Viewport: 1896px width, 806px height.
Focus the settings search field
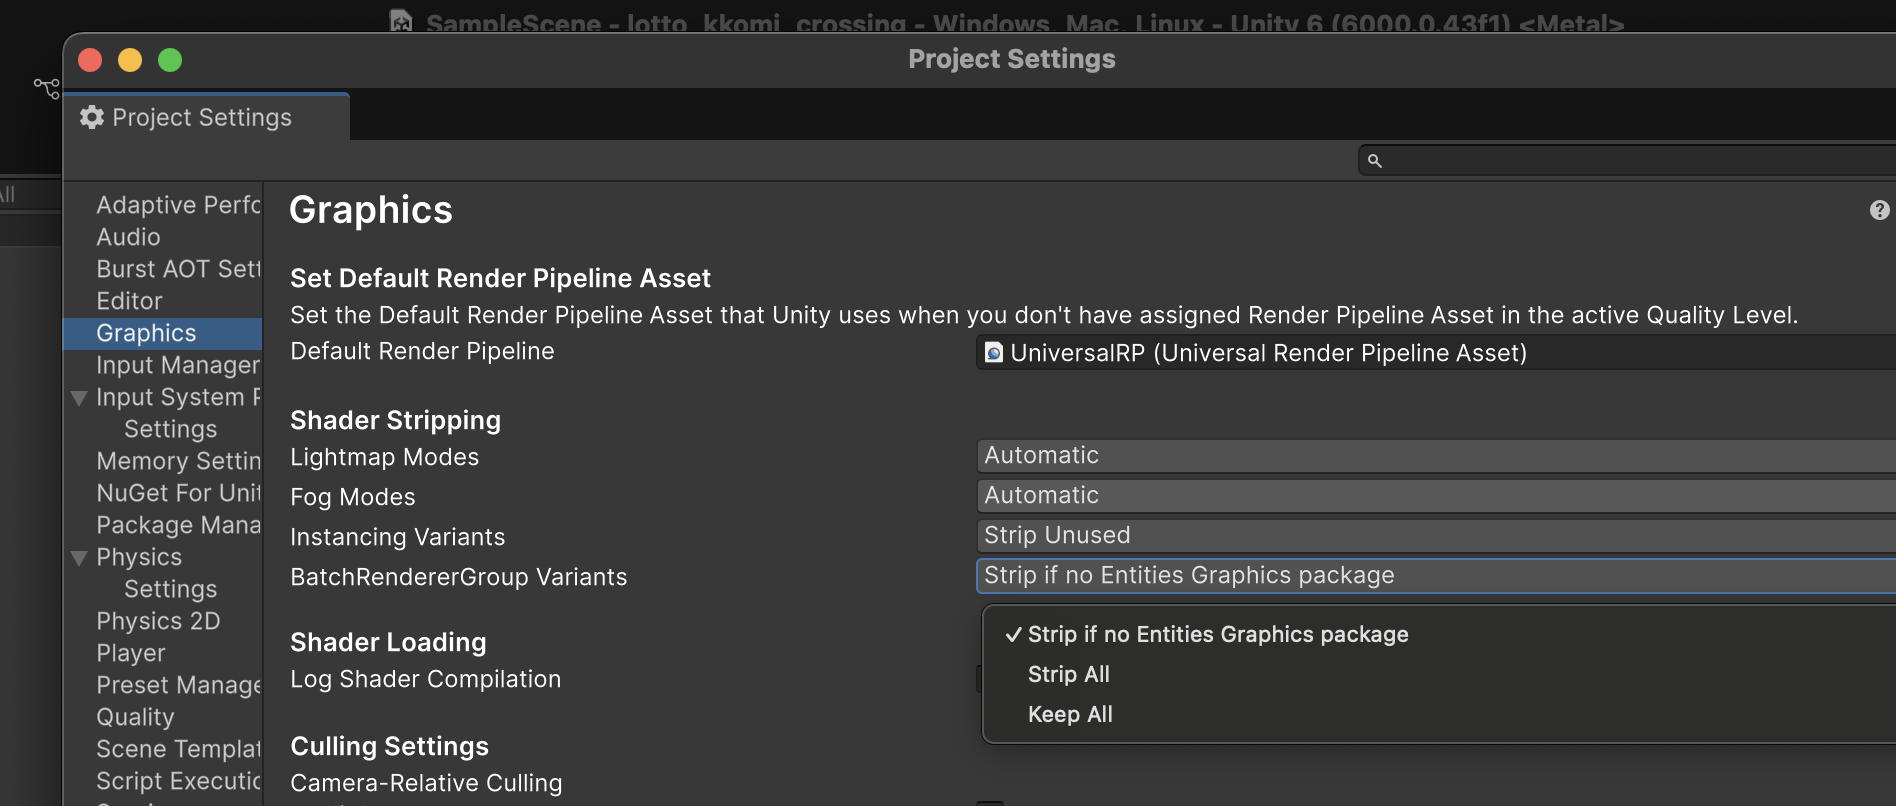(x=1627, y=160)
